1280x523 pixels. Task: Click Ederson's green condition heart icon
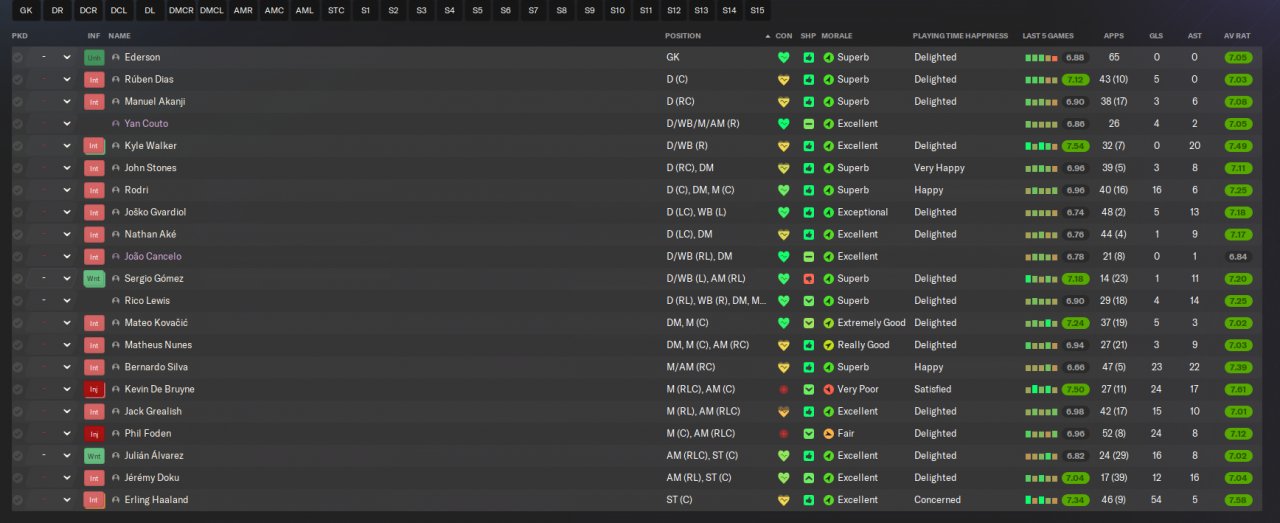pos(784,57)
